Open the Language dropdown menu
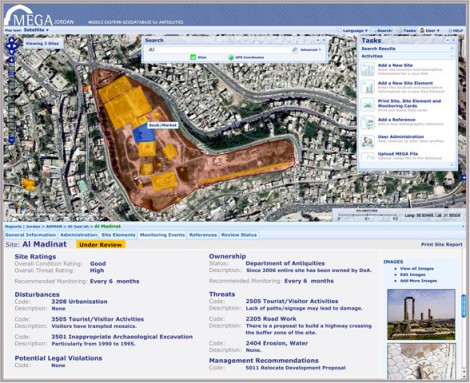 [355, 30]
